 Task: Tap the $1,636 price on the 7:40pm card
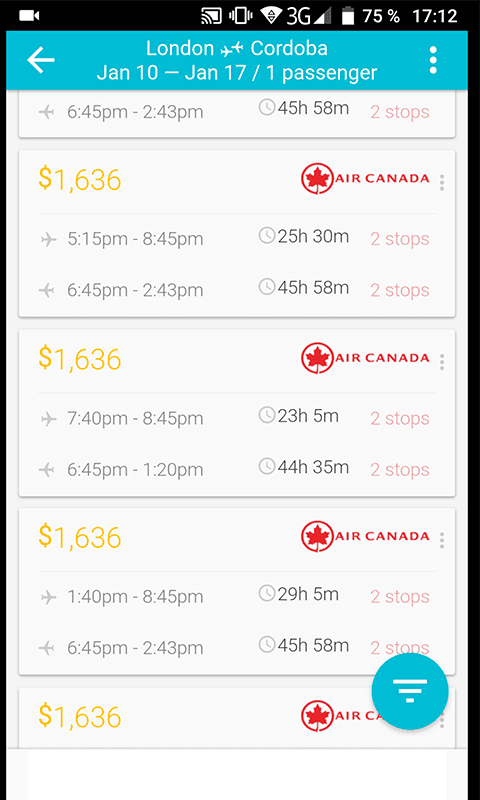pos(80,358)
